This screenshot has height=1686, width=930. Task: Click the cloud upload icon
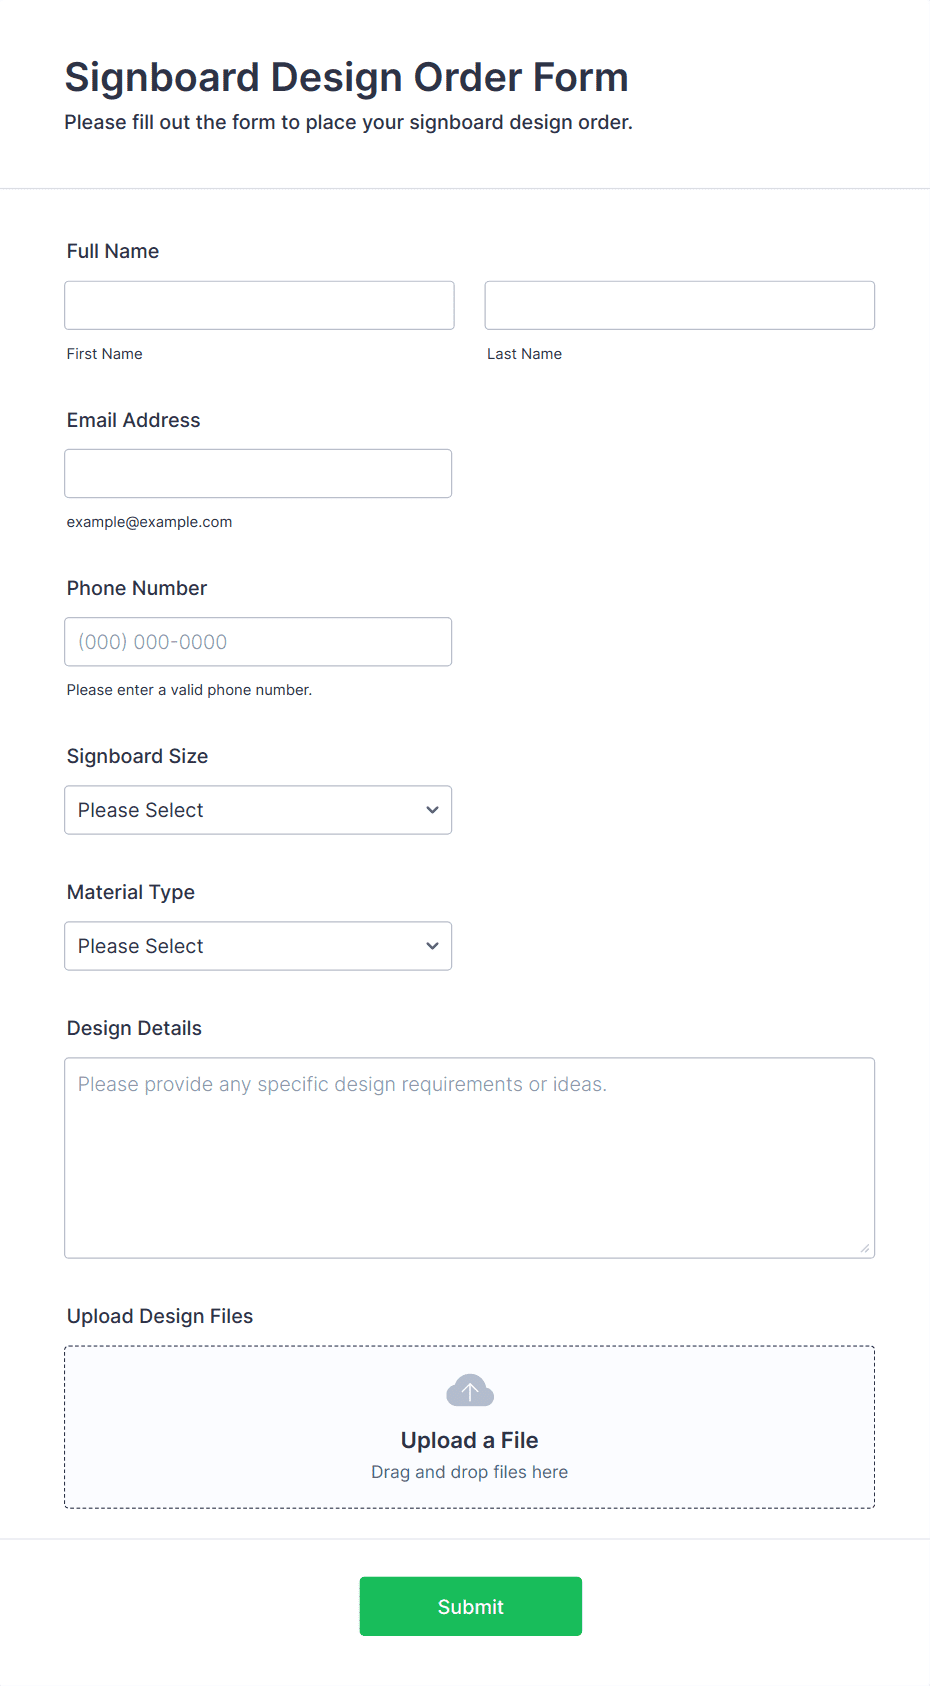(x=469, y=1390)
